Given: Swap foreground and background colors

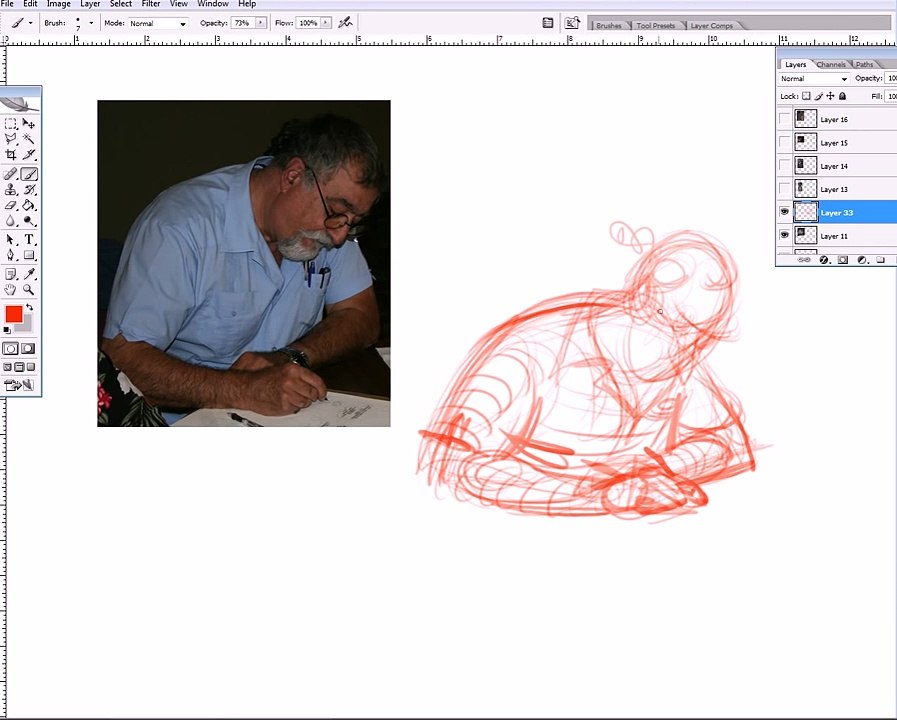Looking at the screenshot, I should click(30, 308).
